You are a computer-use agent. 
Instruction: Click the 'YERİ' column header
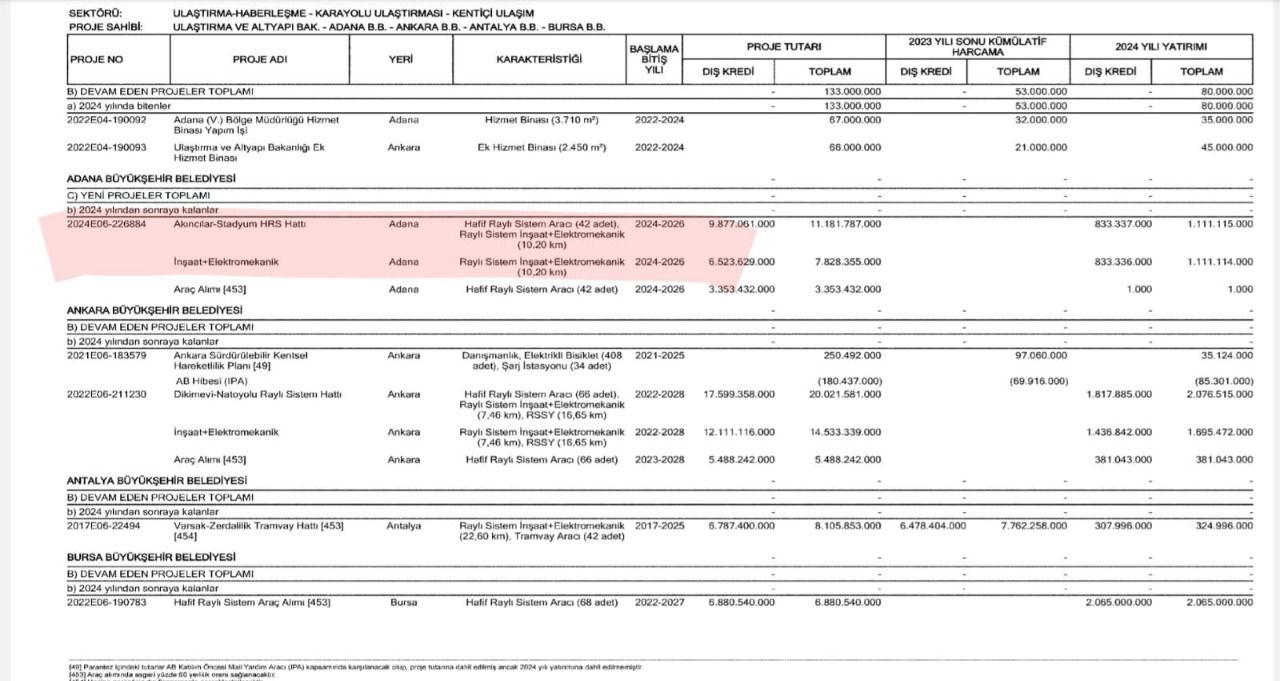400,59
